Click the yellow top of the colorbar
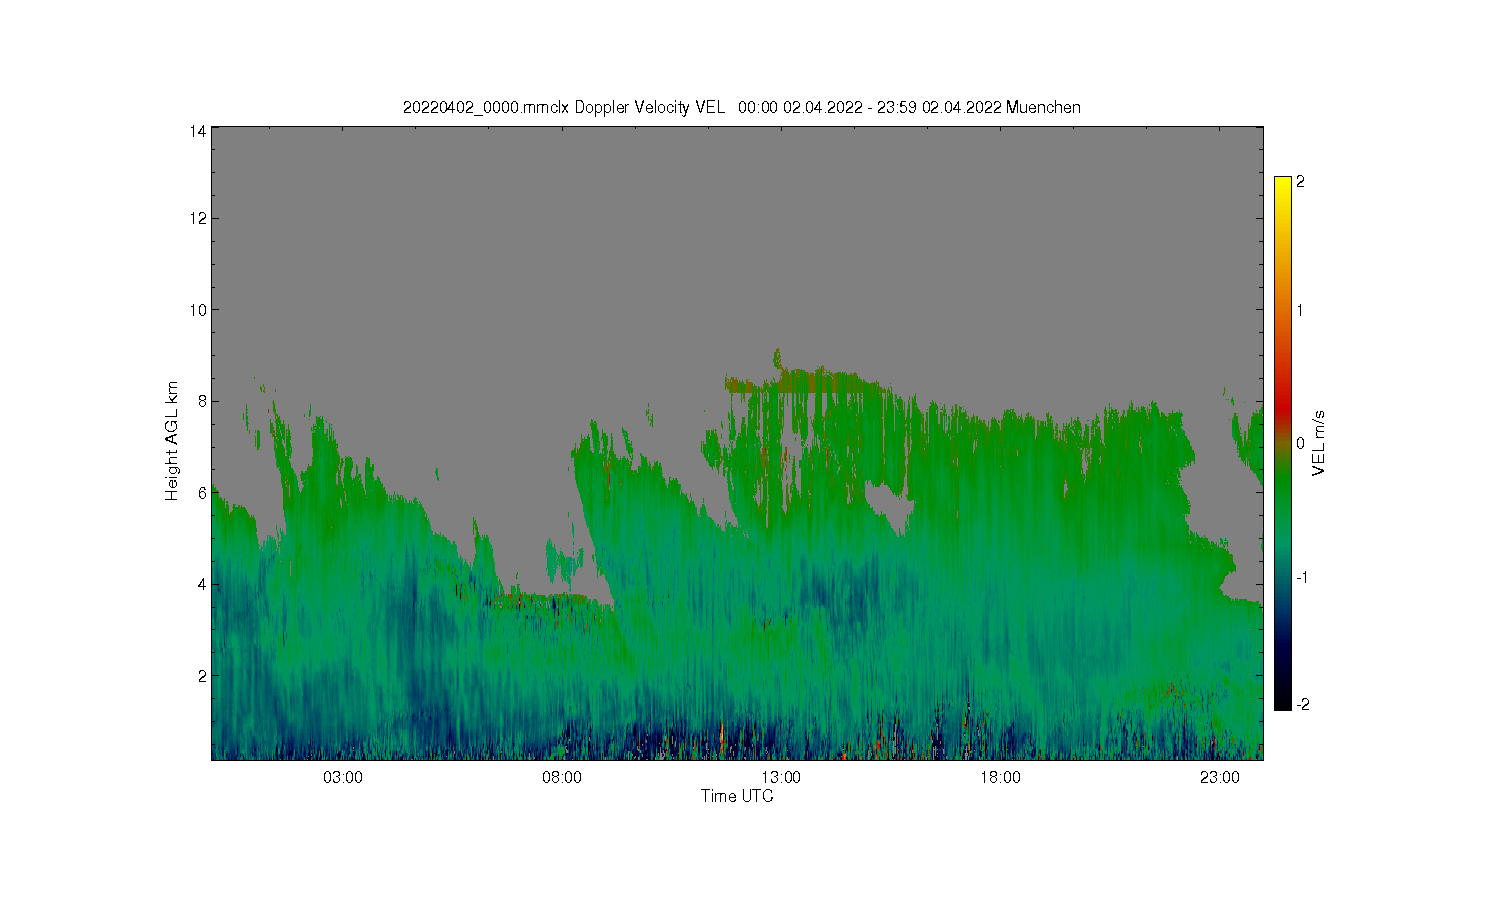 coord(1283,186)
